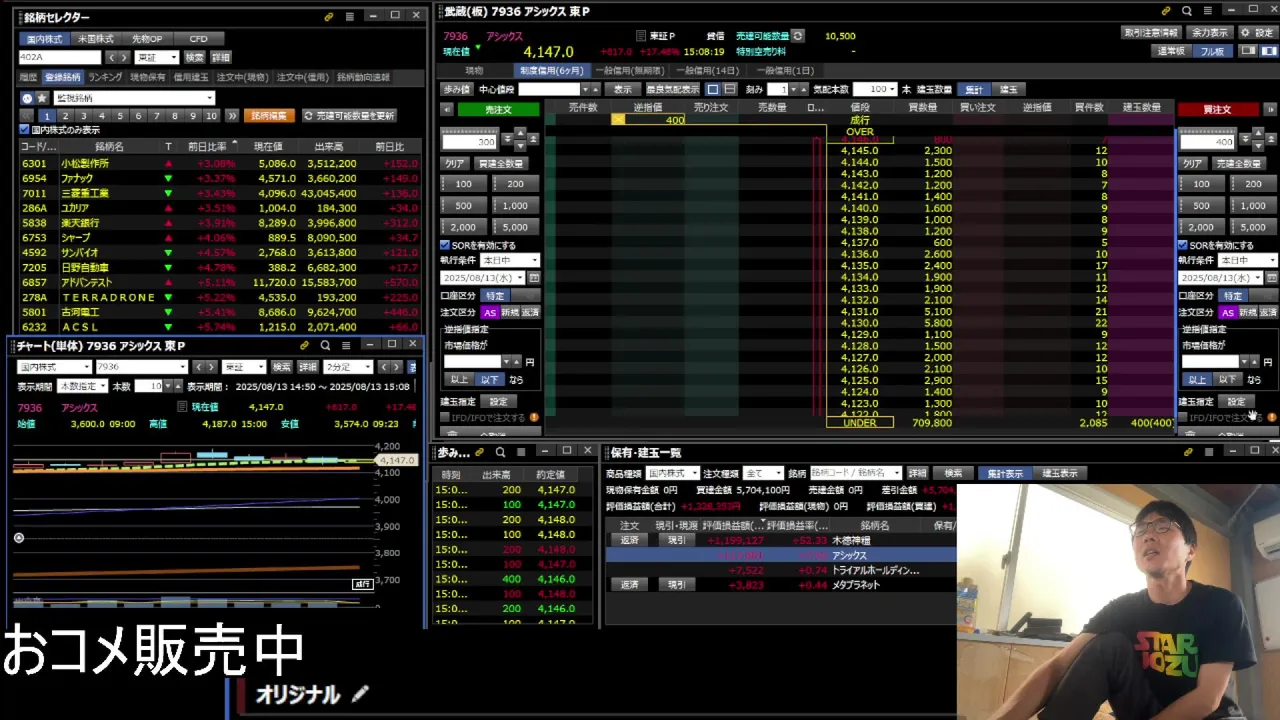Open 設定 gear in 武蔵 board window

coord(1258,33)
